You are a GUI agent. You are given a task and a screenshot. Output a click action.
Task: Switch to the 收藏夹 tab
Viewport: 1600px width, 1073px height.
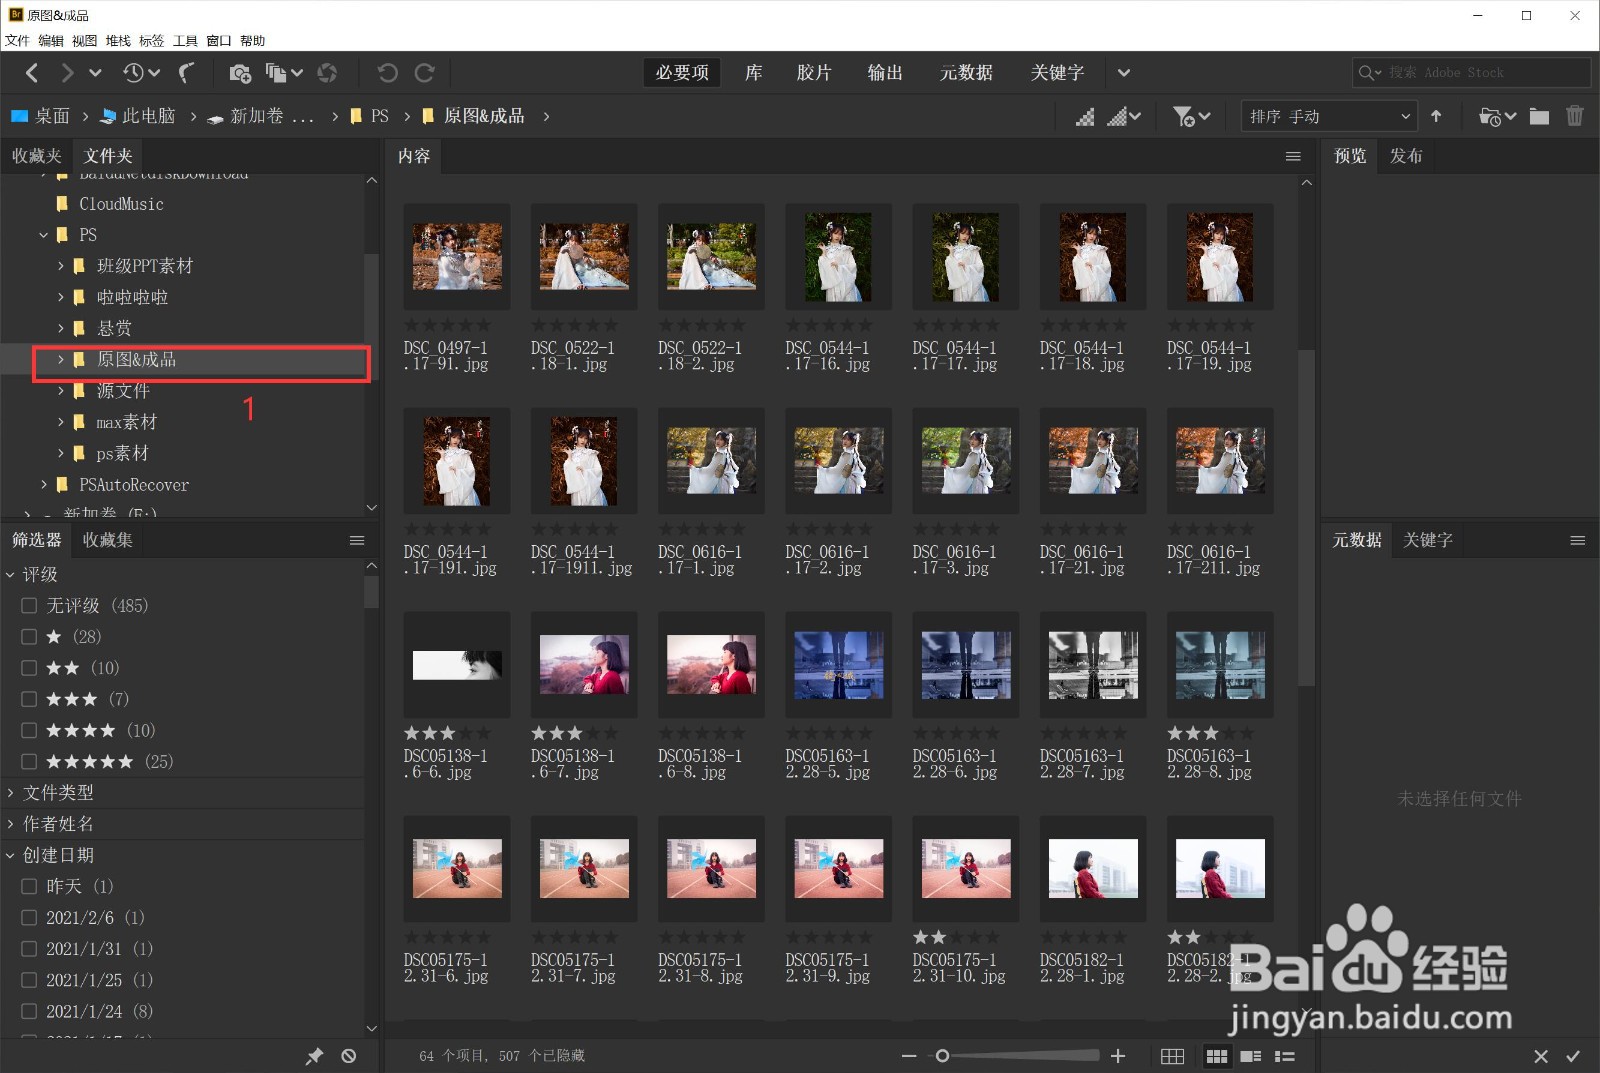click(36, 156)
